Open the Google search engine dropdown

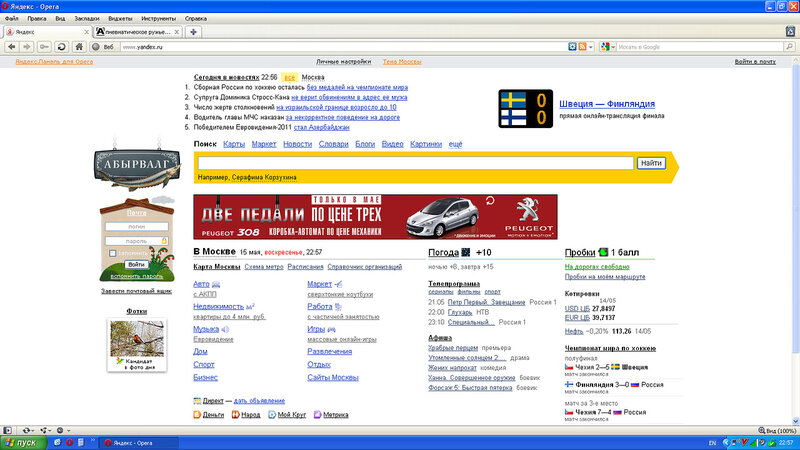[x=608, y=46]
